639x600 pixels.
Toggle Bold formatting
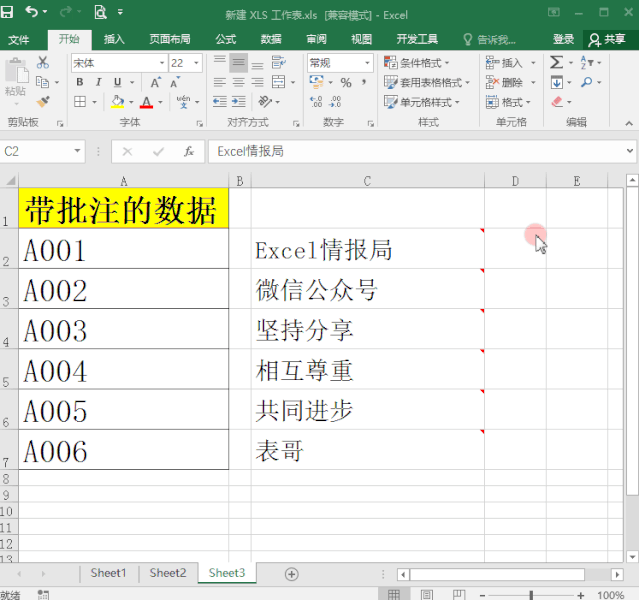pyautogui.click(x=80, y=82)
